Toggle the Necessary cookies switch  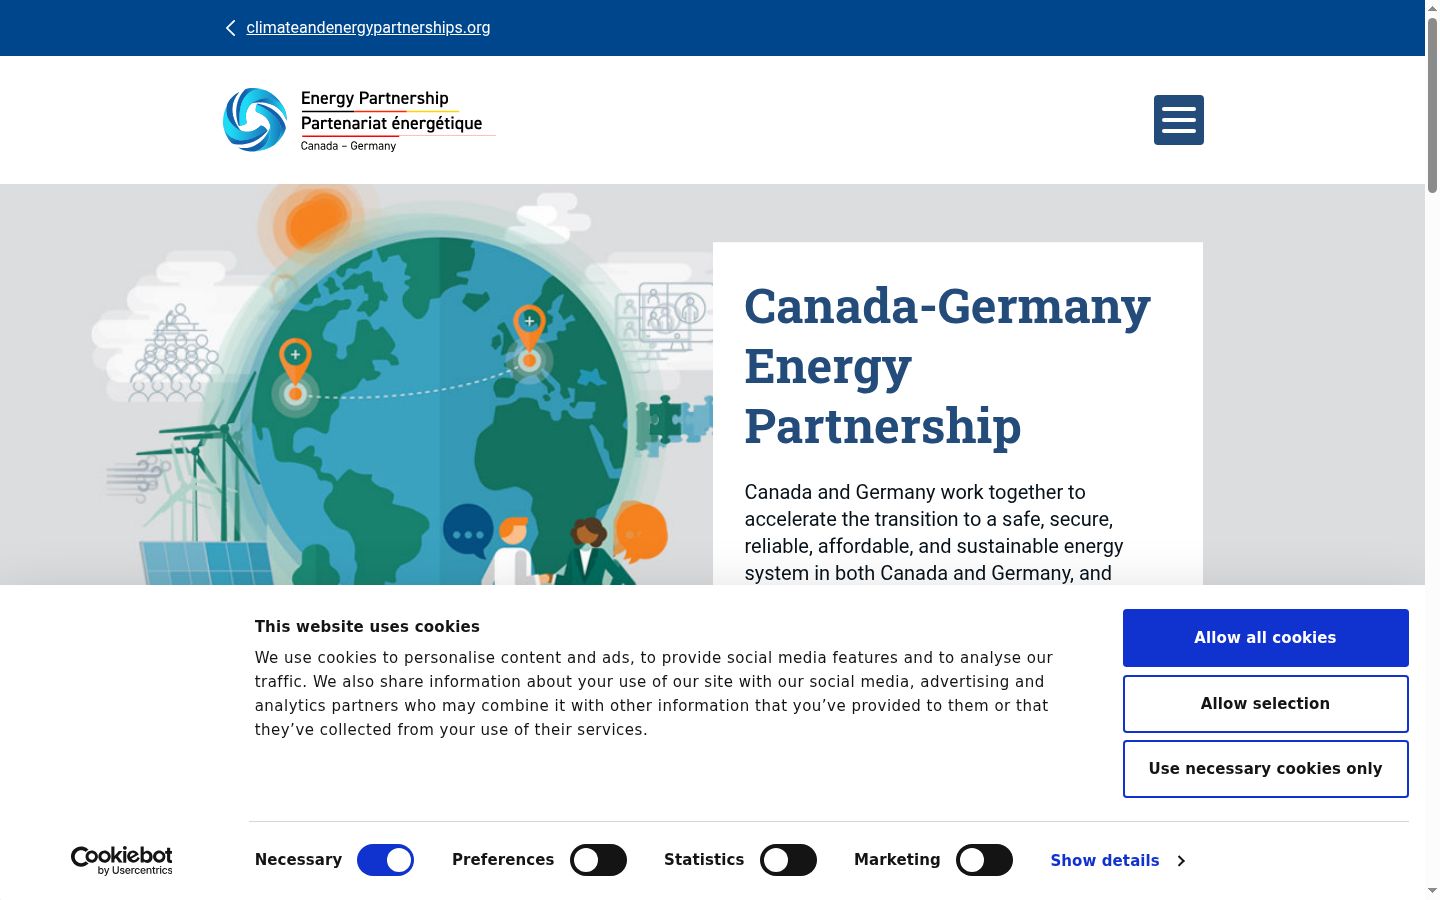(385, 860)
